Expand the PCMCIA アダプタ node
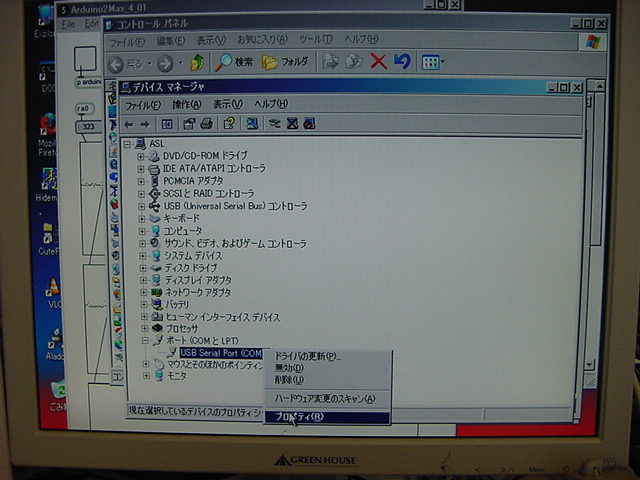 point(141,181)
